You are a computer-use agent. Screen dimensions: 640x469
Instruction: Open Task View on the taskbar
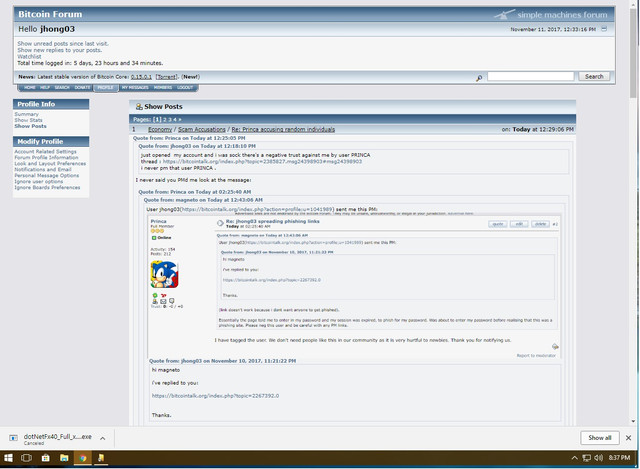[27, 458]
